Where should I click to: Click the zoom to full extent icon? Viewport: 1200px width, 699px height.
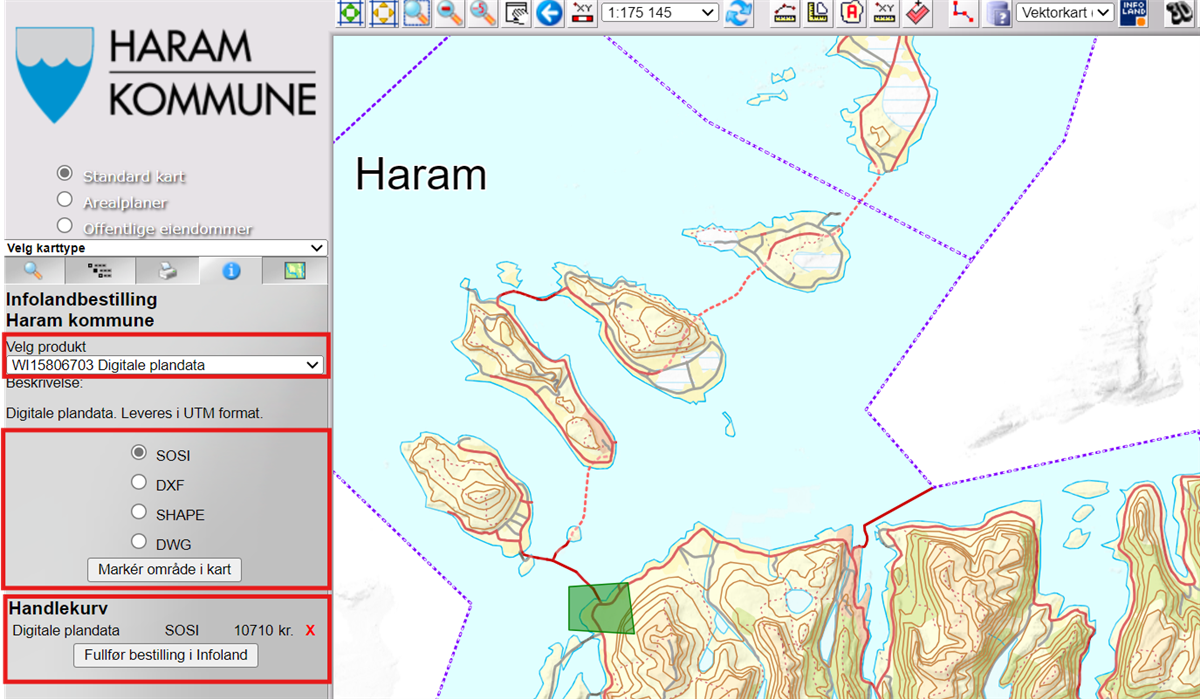(x=351, y=13)
